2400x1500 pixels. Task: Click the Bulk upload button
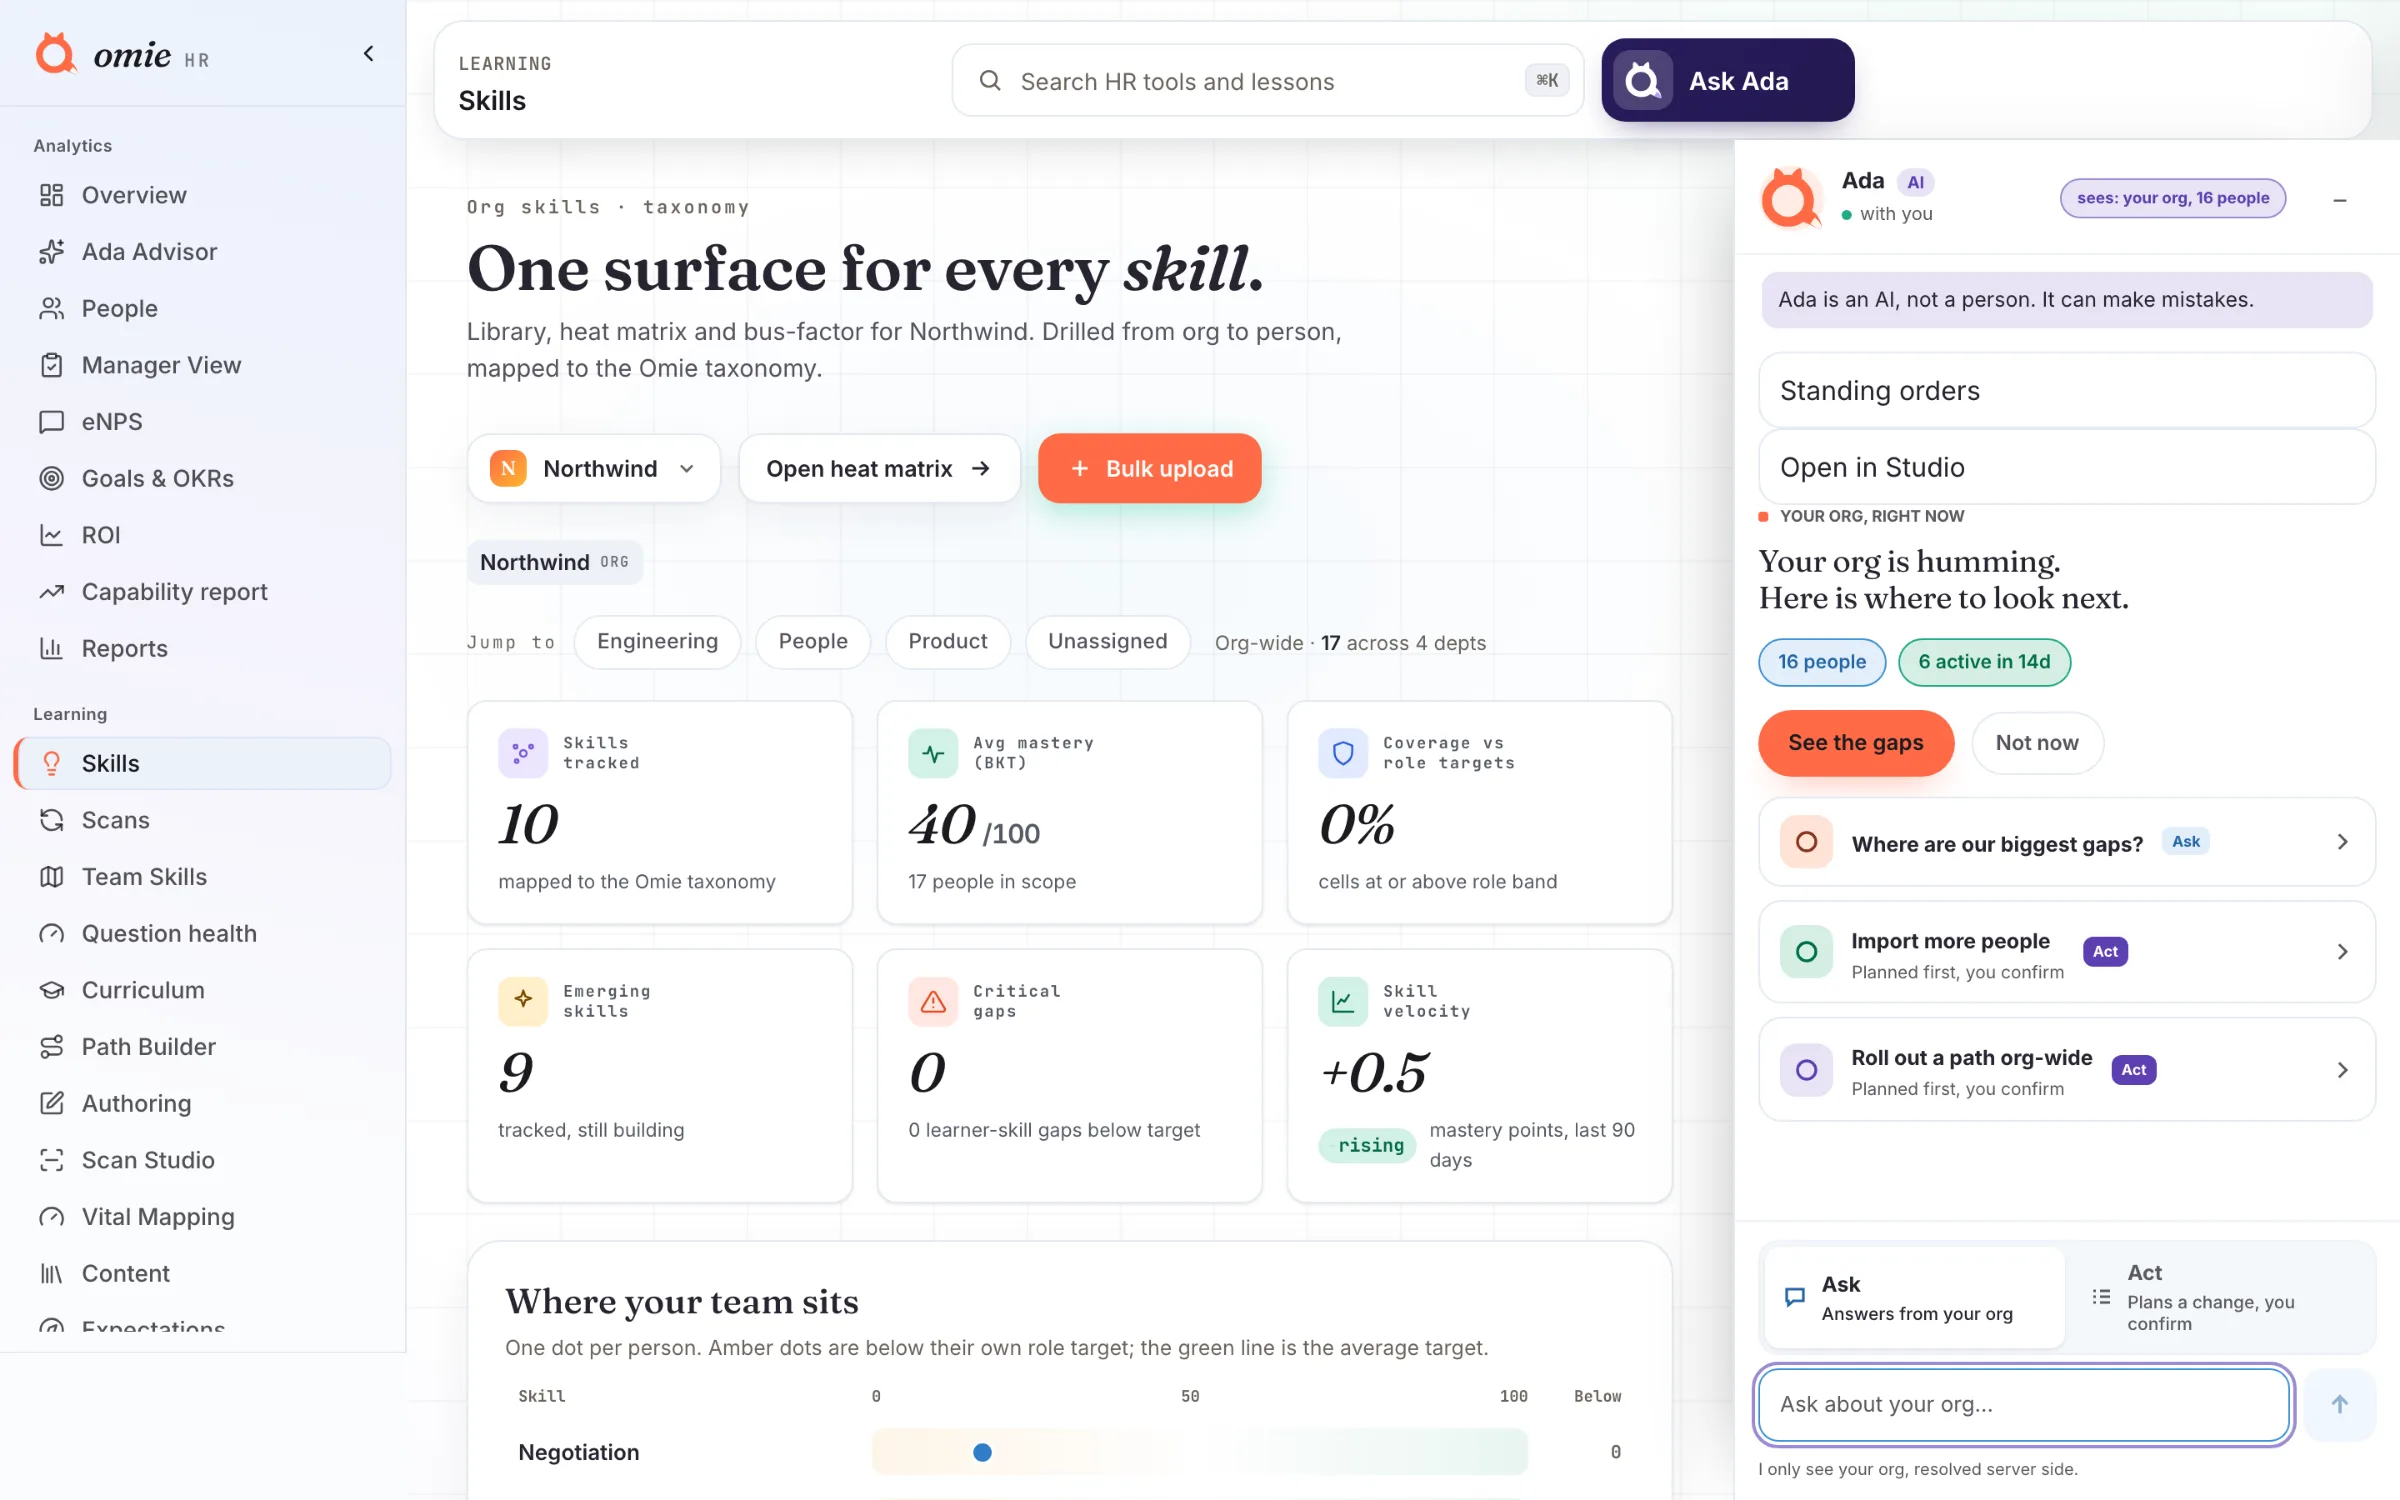[x=1150, y=469]
